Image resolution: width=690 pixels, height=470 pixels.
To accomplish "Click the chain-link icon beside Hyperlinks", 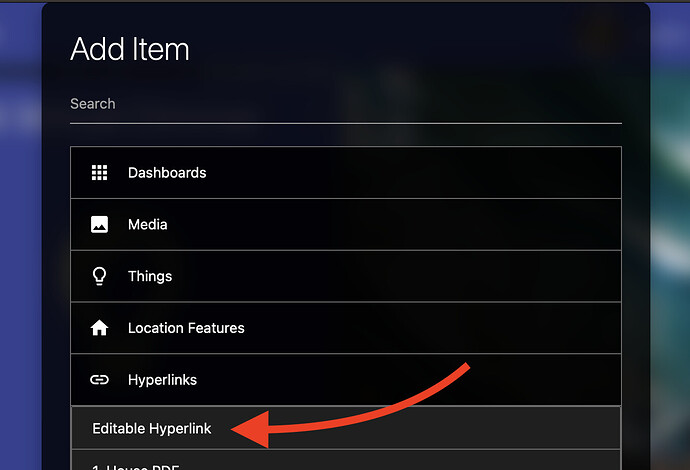I will pos(99,379).
